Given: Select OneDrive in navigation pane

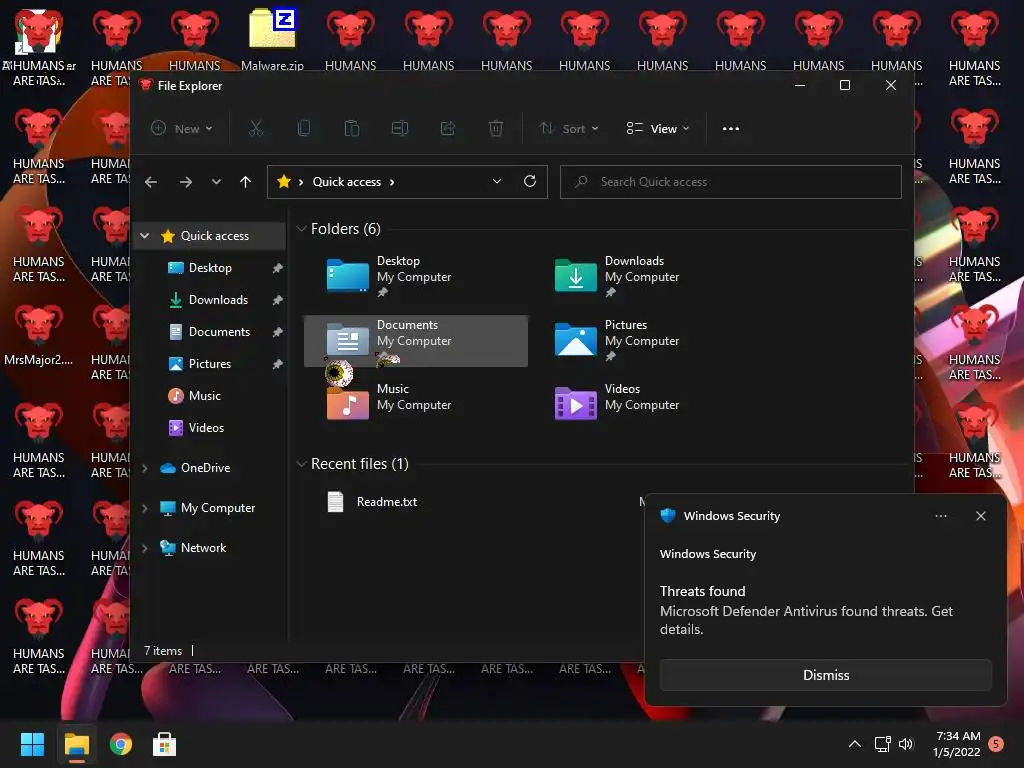Looking at the screenshot, I should tap(205, 468).
